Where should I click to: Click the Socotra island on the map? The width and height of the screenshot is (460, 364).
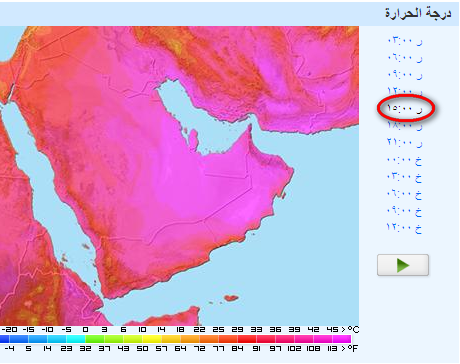coord(231,298)
